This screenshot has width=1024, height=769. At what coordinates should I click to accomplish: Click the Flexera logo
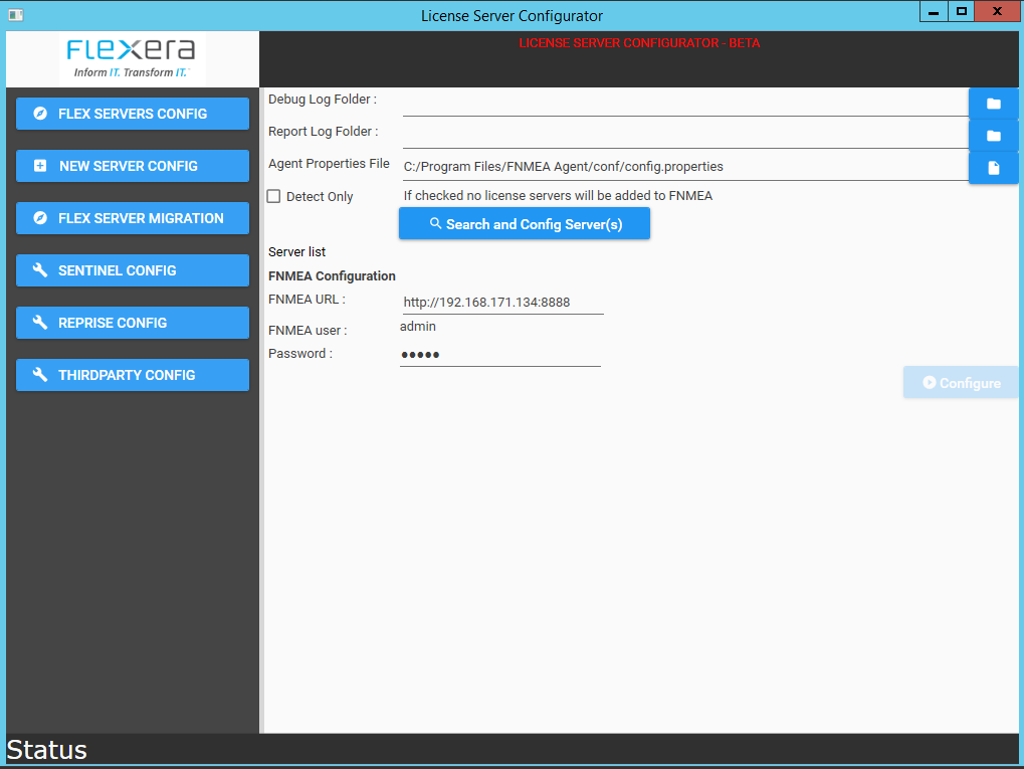coord(132,58)
